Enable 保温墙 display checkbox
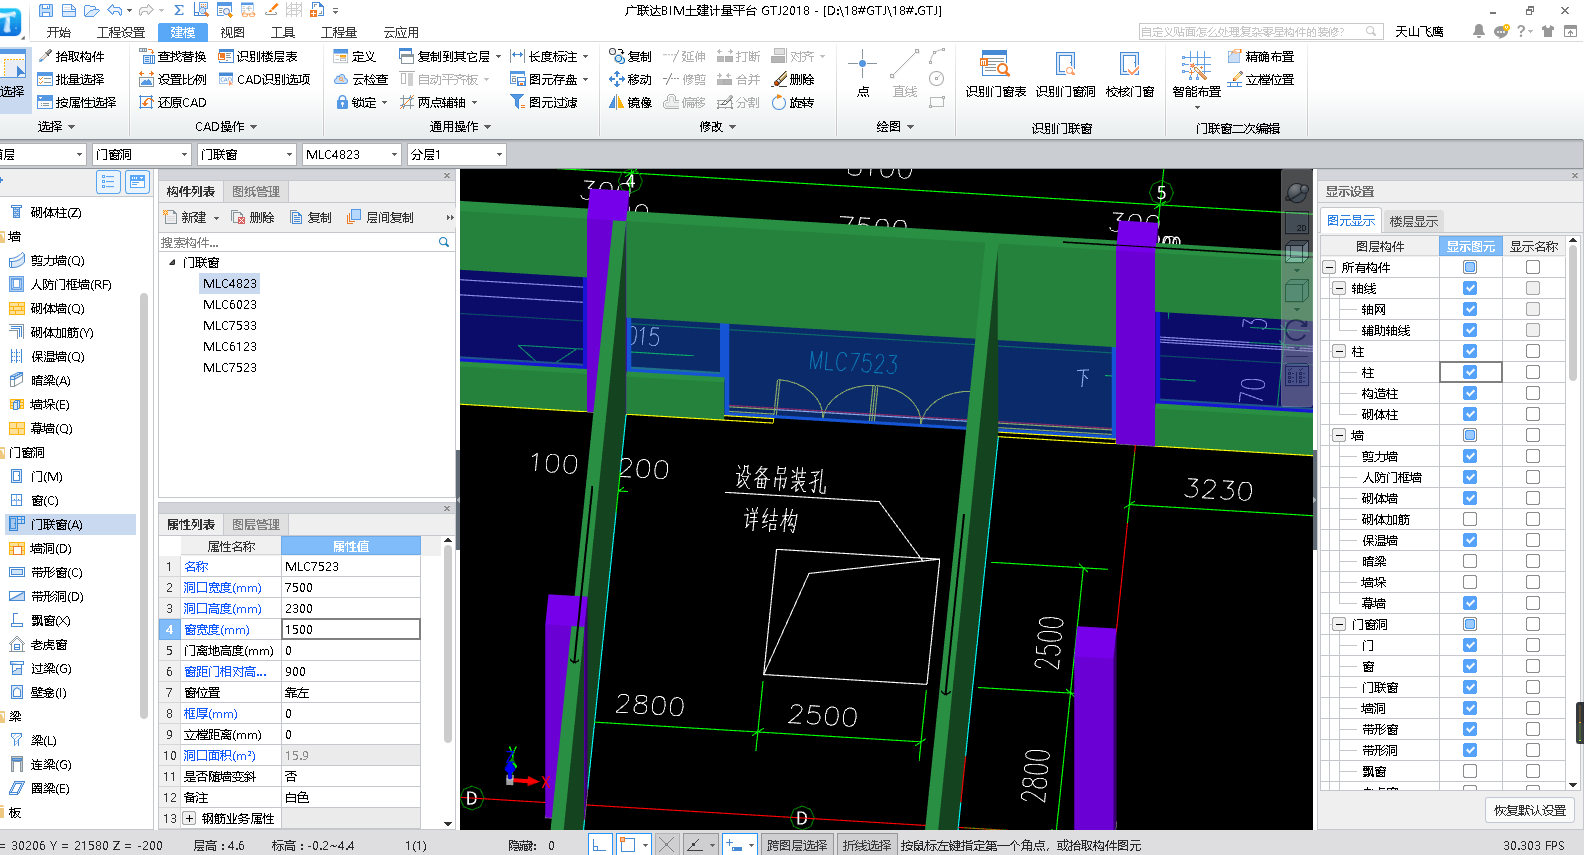 (1470, 540)
